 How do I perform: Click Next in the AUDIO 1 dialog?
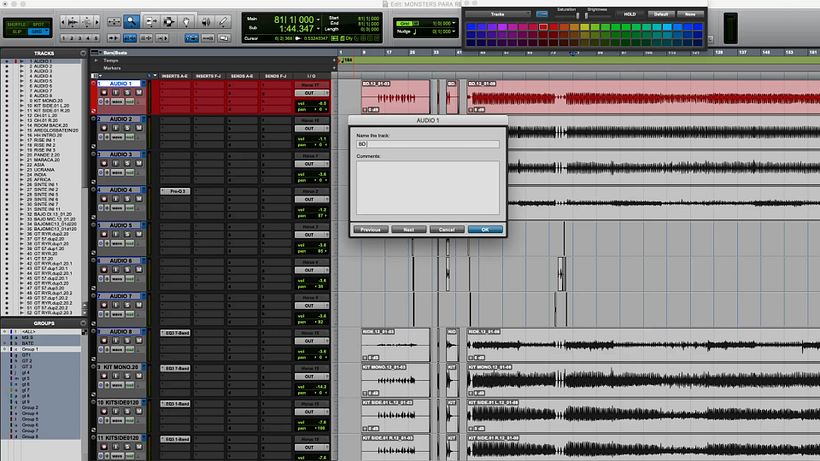pyautogui.click(x=408, y=229)
